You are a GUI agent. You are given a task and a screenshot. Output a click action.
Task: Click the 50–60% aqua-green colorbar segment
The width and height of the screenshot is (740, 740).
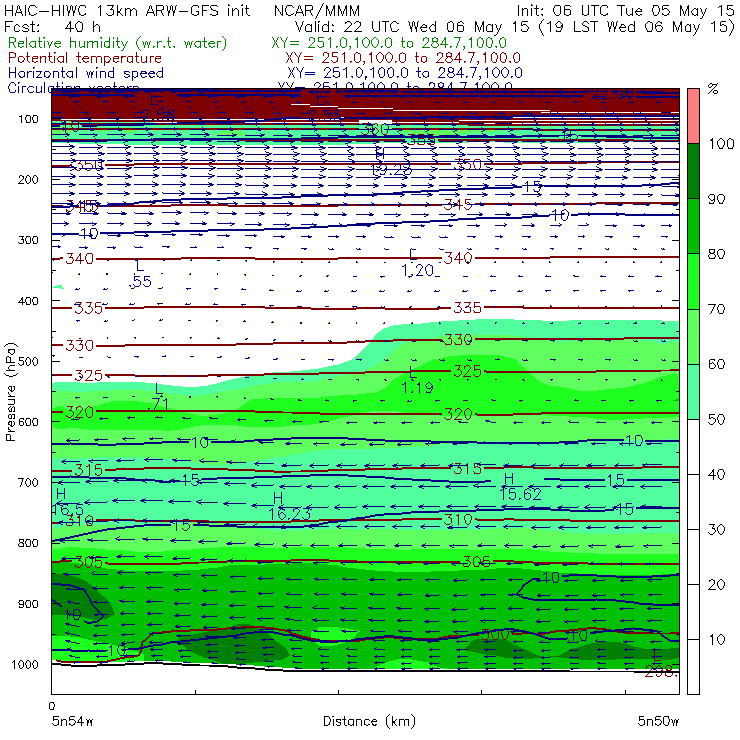(693, 392)
